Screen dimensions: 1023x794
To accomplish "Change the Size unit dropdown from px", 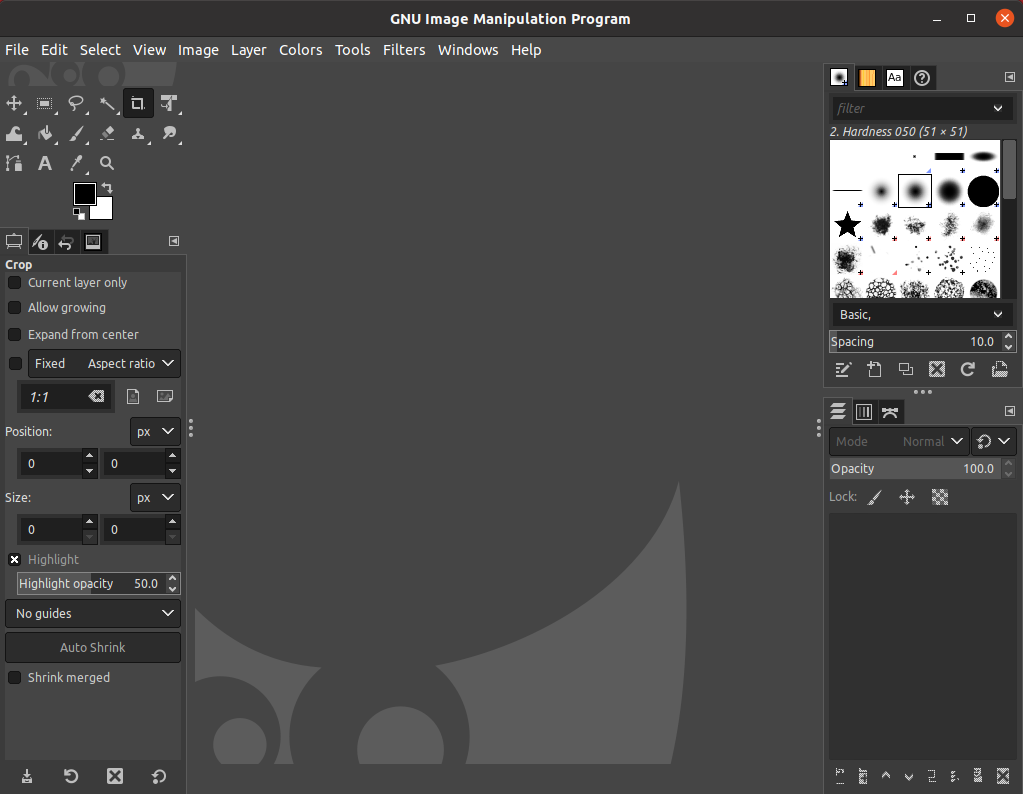I will [x=155, y=497].
